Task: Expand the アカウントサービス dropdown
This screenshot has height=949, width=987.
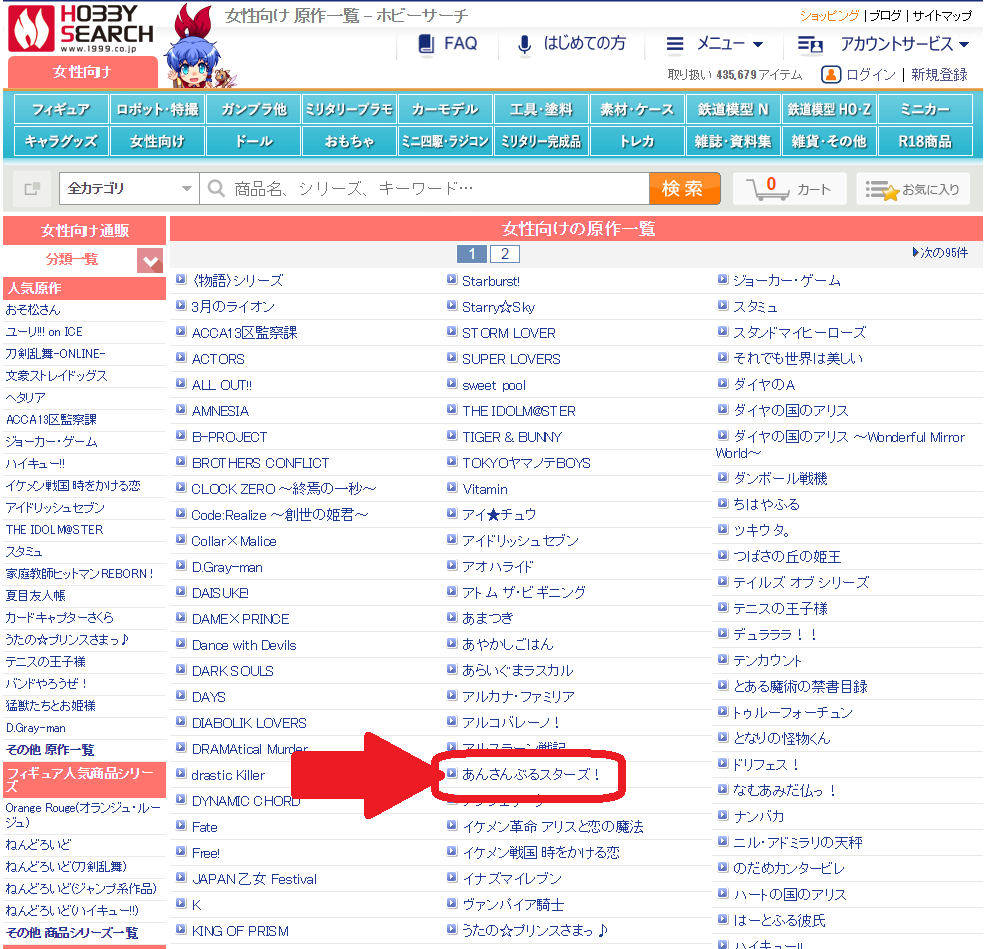Action: coord(883,44)
